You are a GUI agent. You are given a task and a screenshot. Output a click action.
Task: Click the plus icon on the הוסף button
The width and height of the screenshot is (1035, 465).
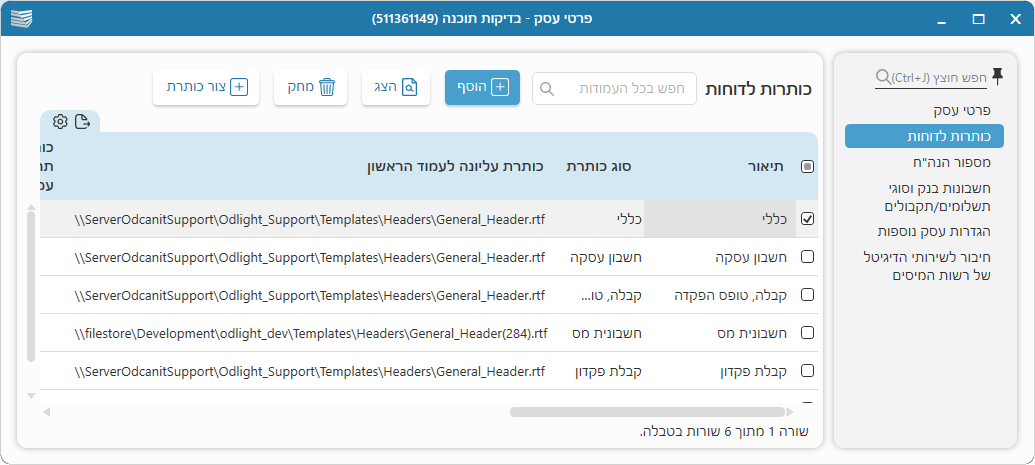[x=500, y=88]
